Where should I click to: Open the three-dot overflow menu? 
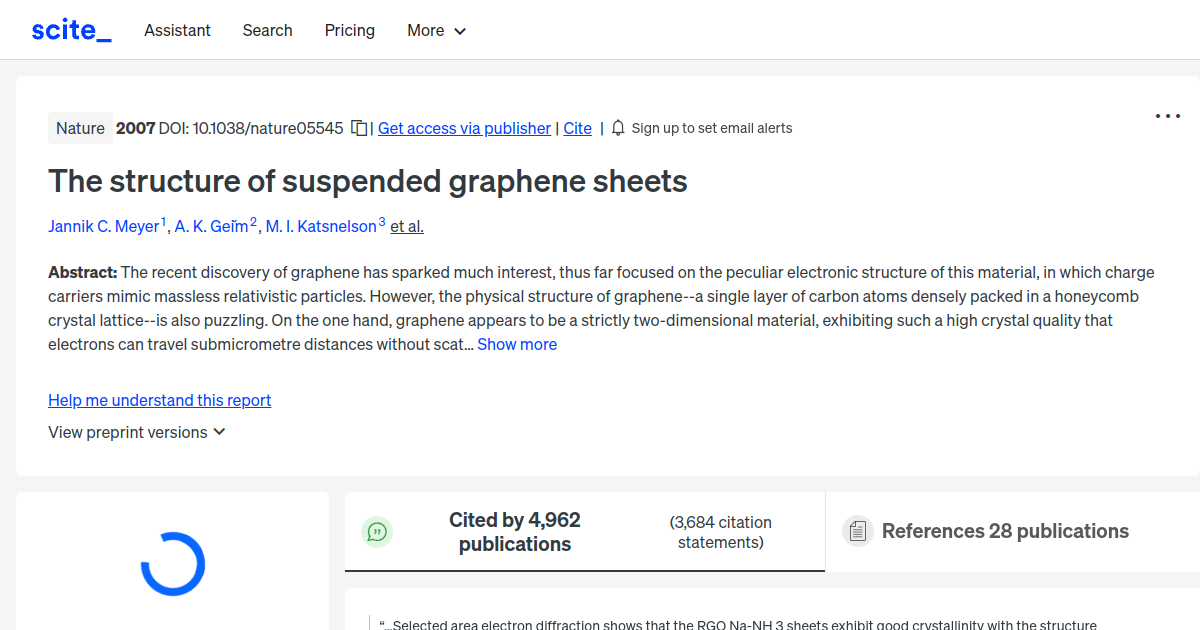(x=1167, y=116)
